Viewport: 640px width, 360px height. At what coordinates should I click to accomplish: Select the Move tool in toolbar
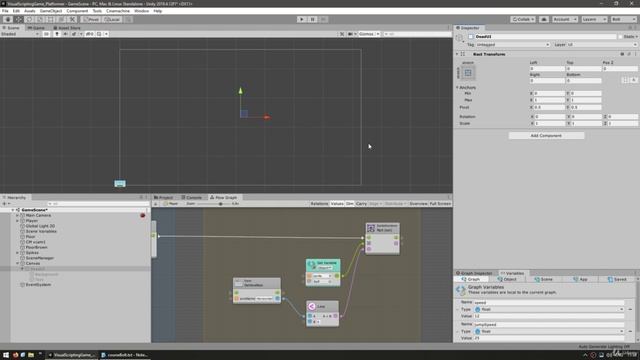[x=19, y=19]
